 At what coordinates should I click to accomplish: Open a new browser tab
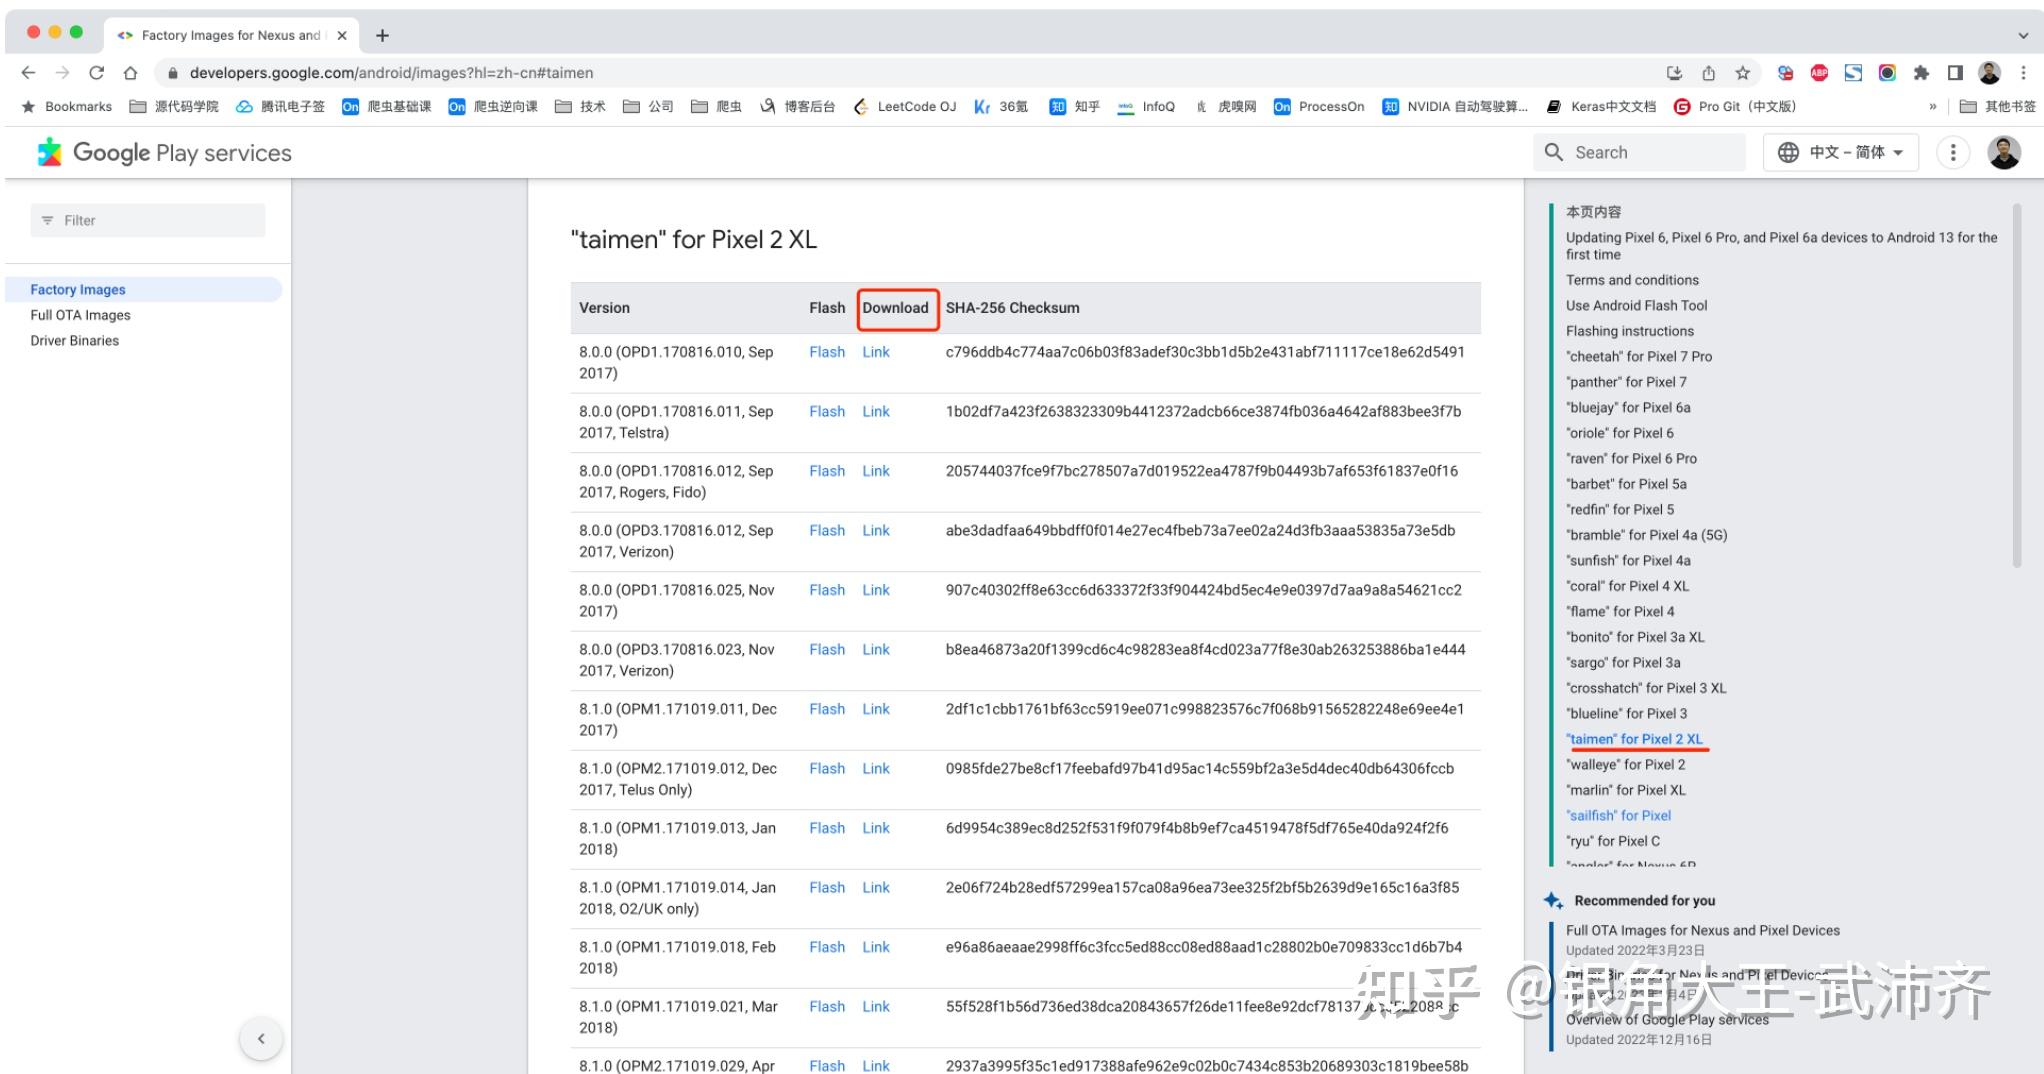[x=382, y=35]
